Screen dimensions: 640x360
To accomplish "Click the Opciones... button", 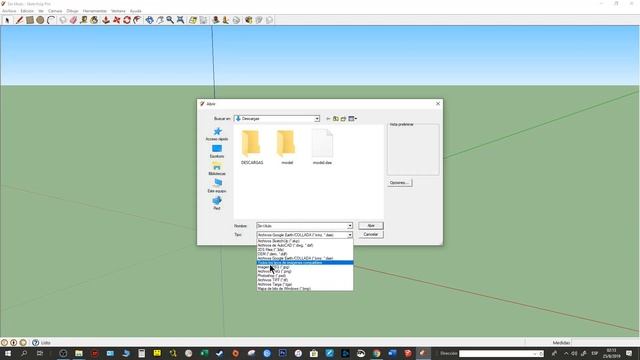I will pyautogui.click(x=399, y=183).
